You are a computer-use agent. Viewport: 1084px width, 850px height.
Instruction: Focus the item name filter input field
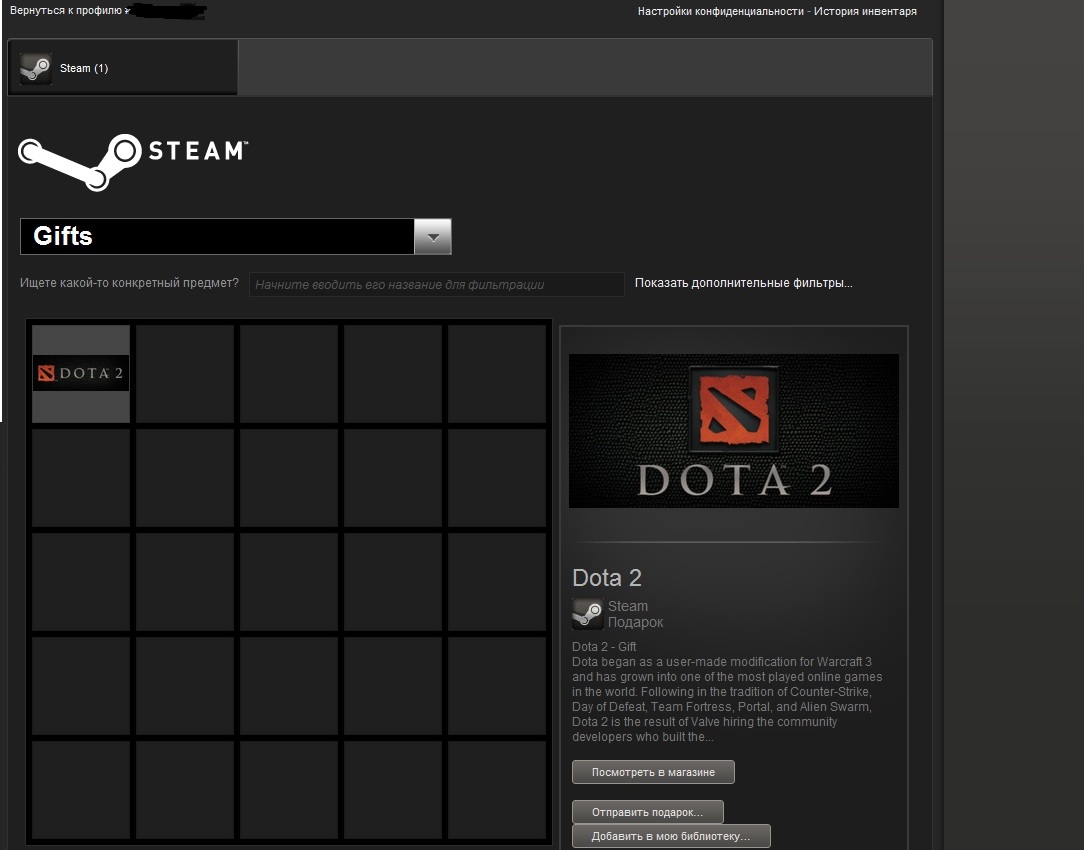436,284
